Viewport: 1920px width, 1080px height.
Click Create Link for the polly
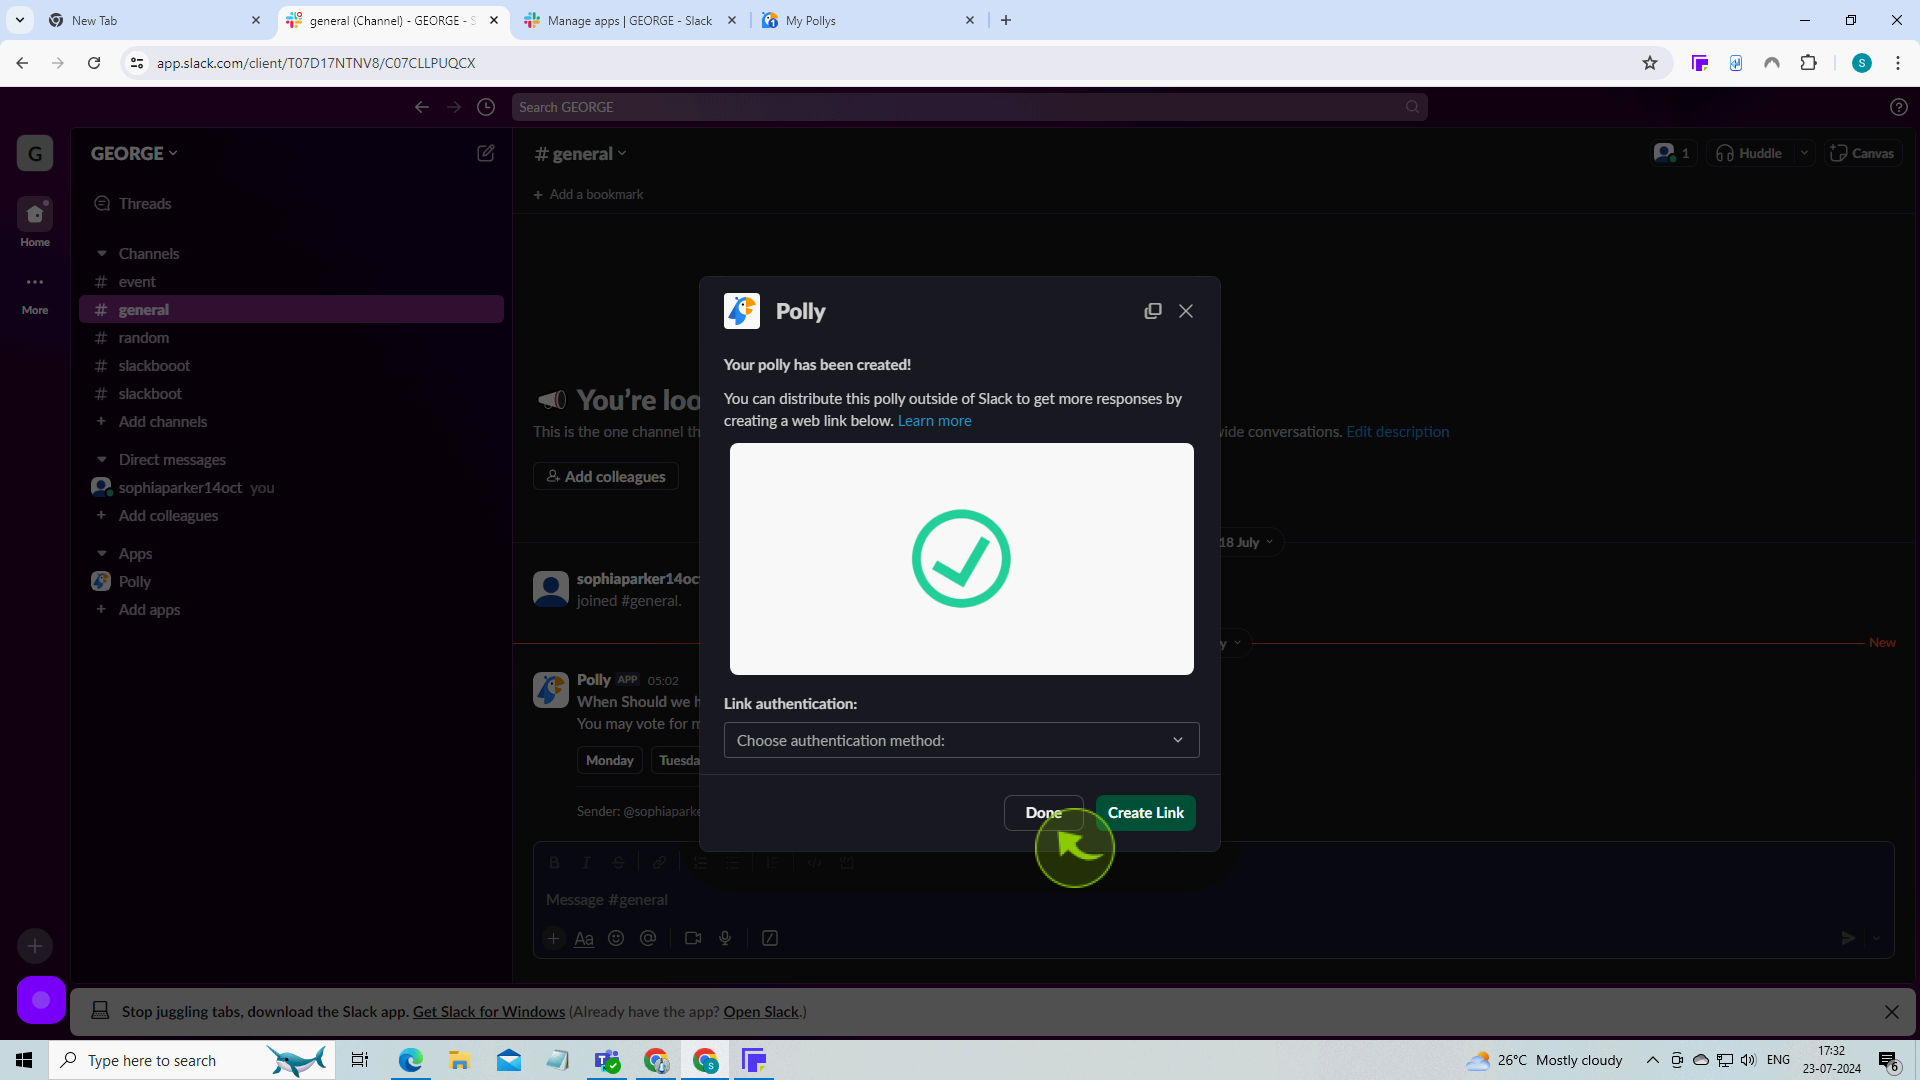tap(1146, 811)
